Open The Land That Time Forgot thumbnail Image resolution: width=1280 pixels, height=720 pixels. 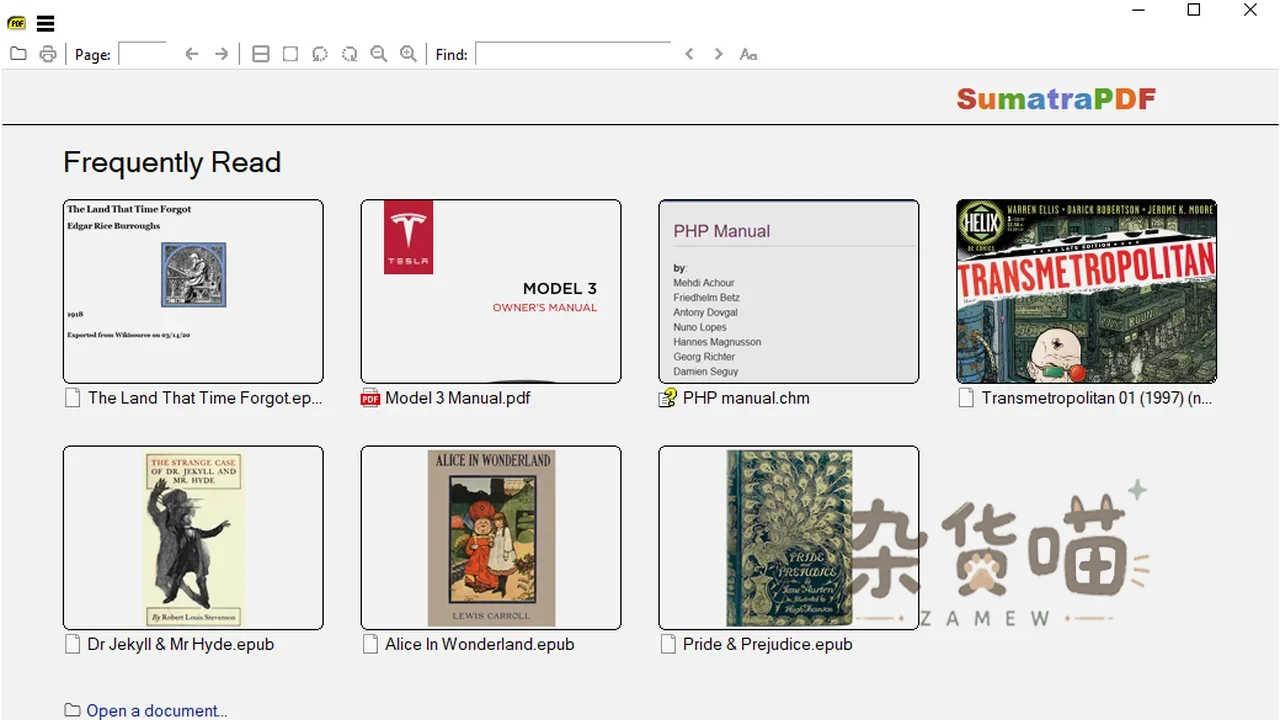[x=193, y=291]
